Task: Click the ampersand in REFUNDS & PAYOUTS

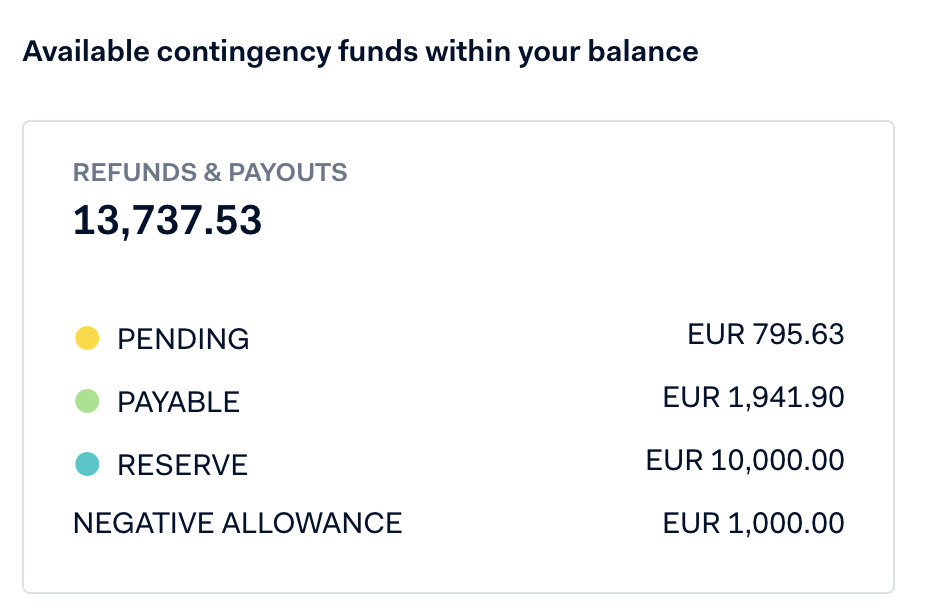Action: coord(212,173)
